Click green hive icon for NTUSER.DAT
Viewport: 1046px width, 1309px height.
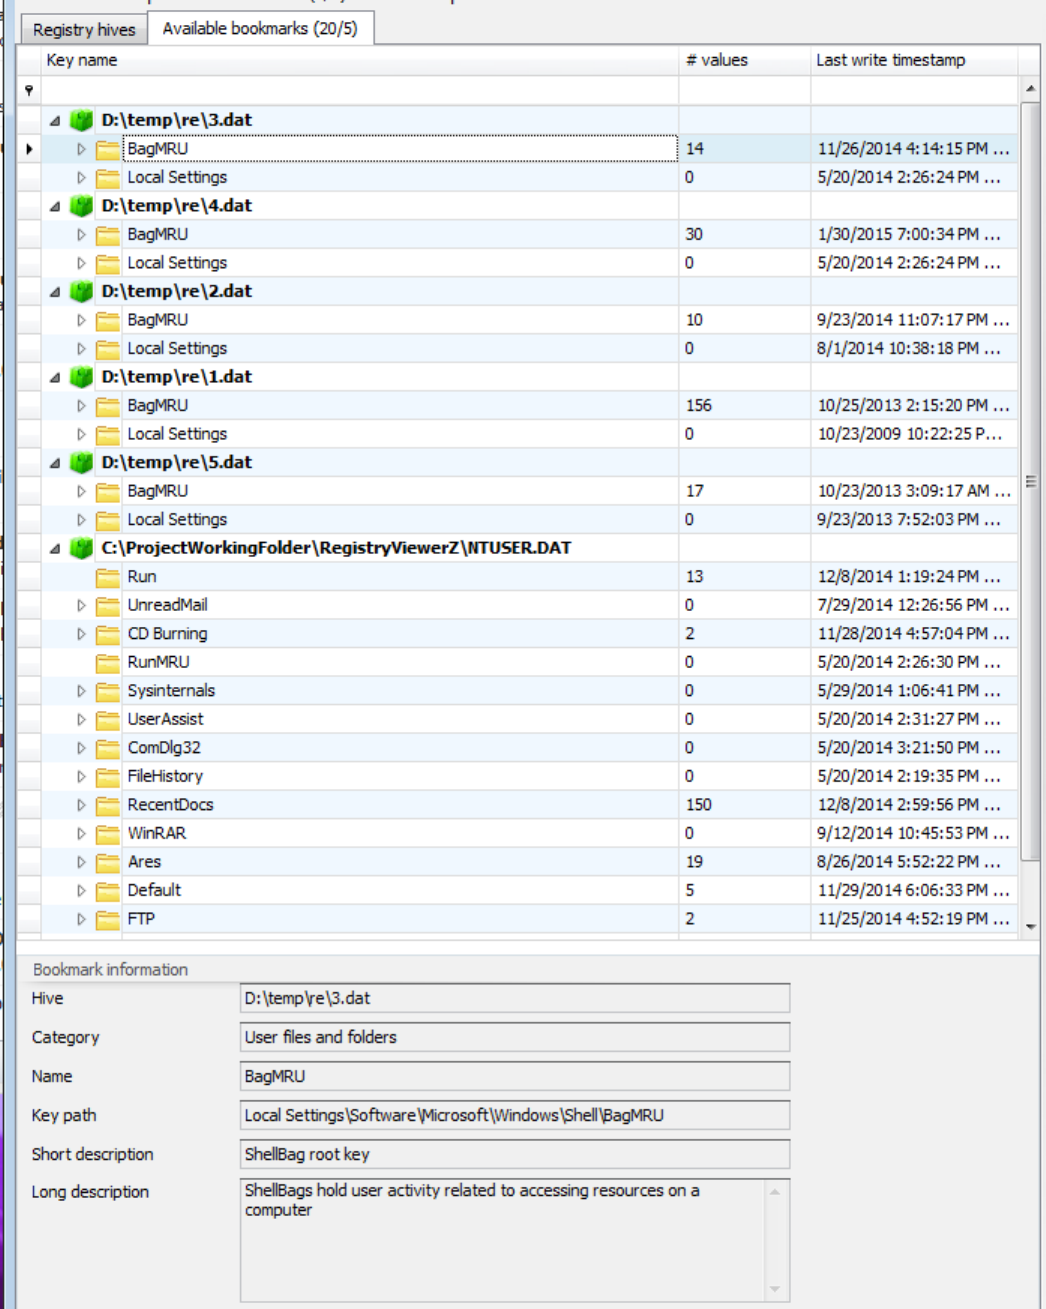82,548
